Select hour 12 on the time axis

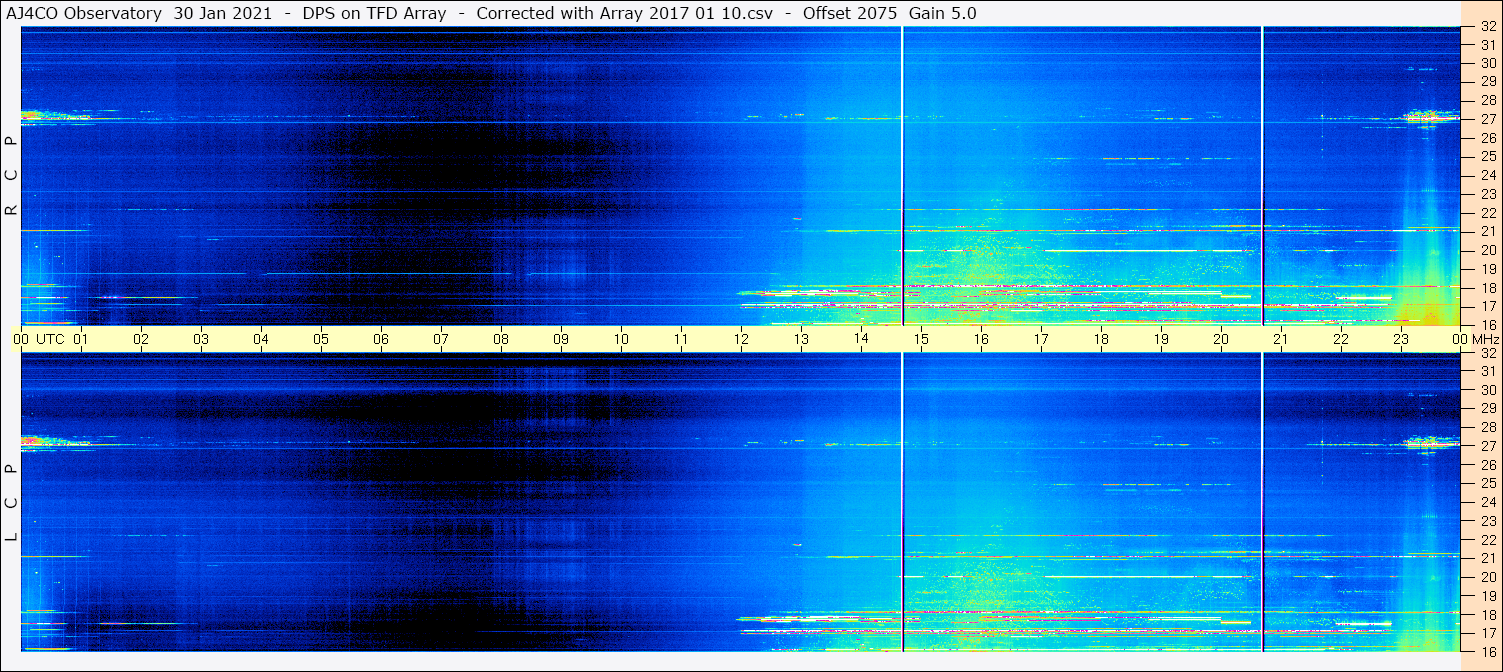pos(741,339)
